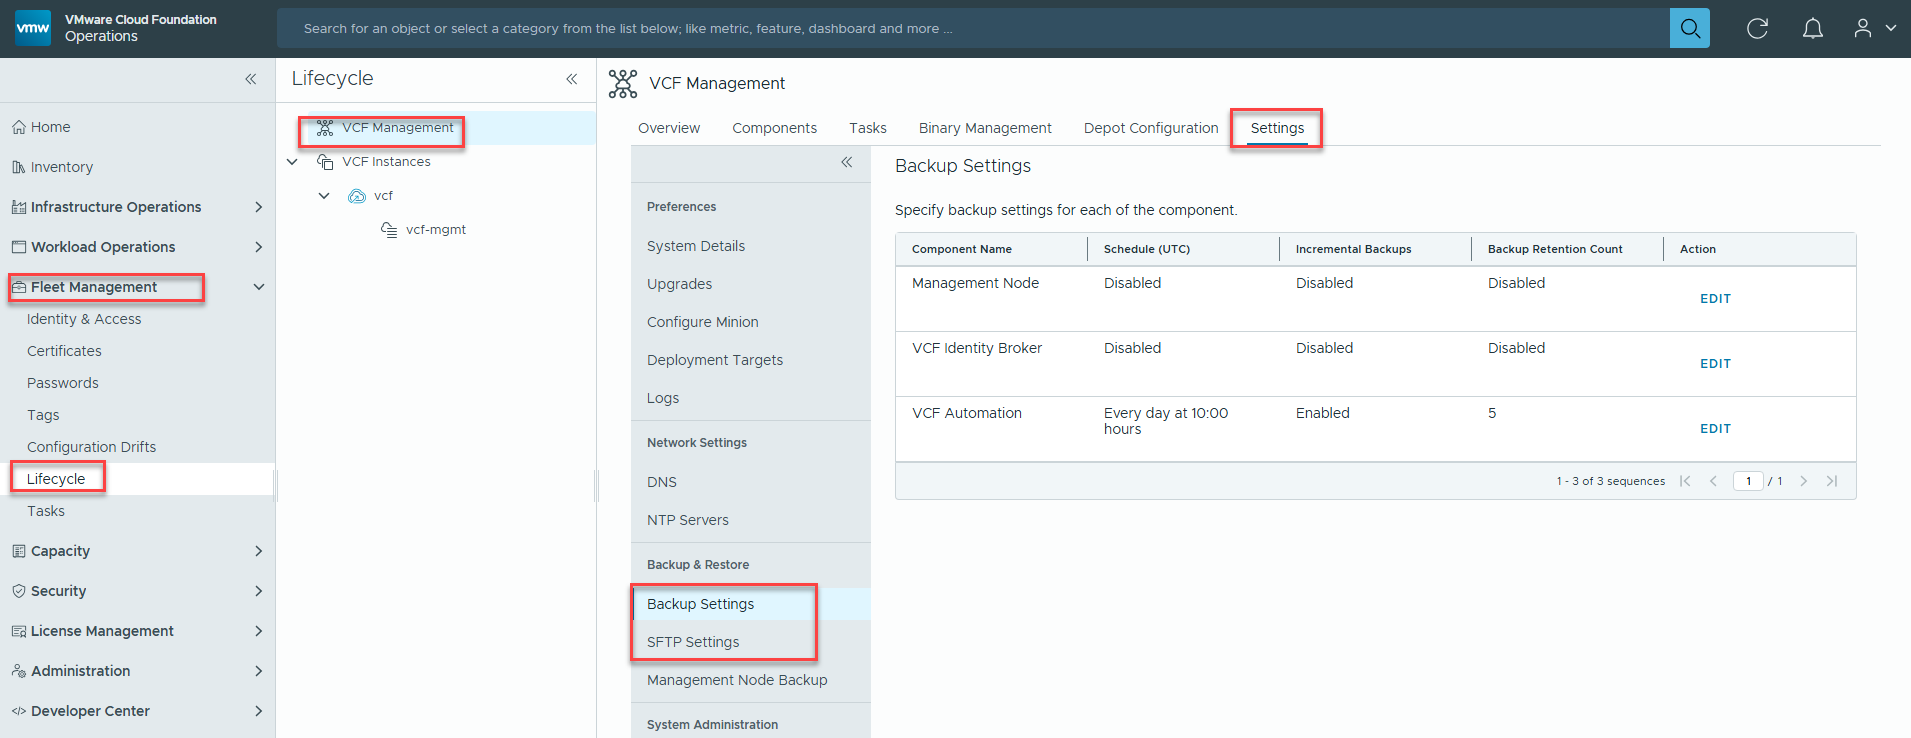Image resolution: width=1911 pixels, height=738 pixels.
Task: Open the Depot Configuration tab
Action: pyautogui.click(x=1150, y=128)
